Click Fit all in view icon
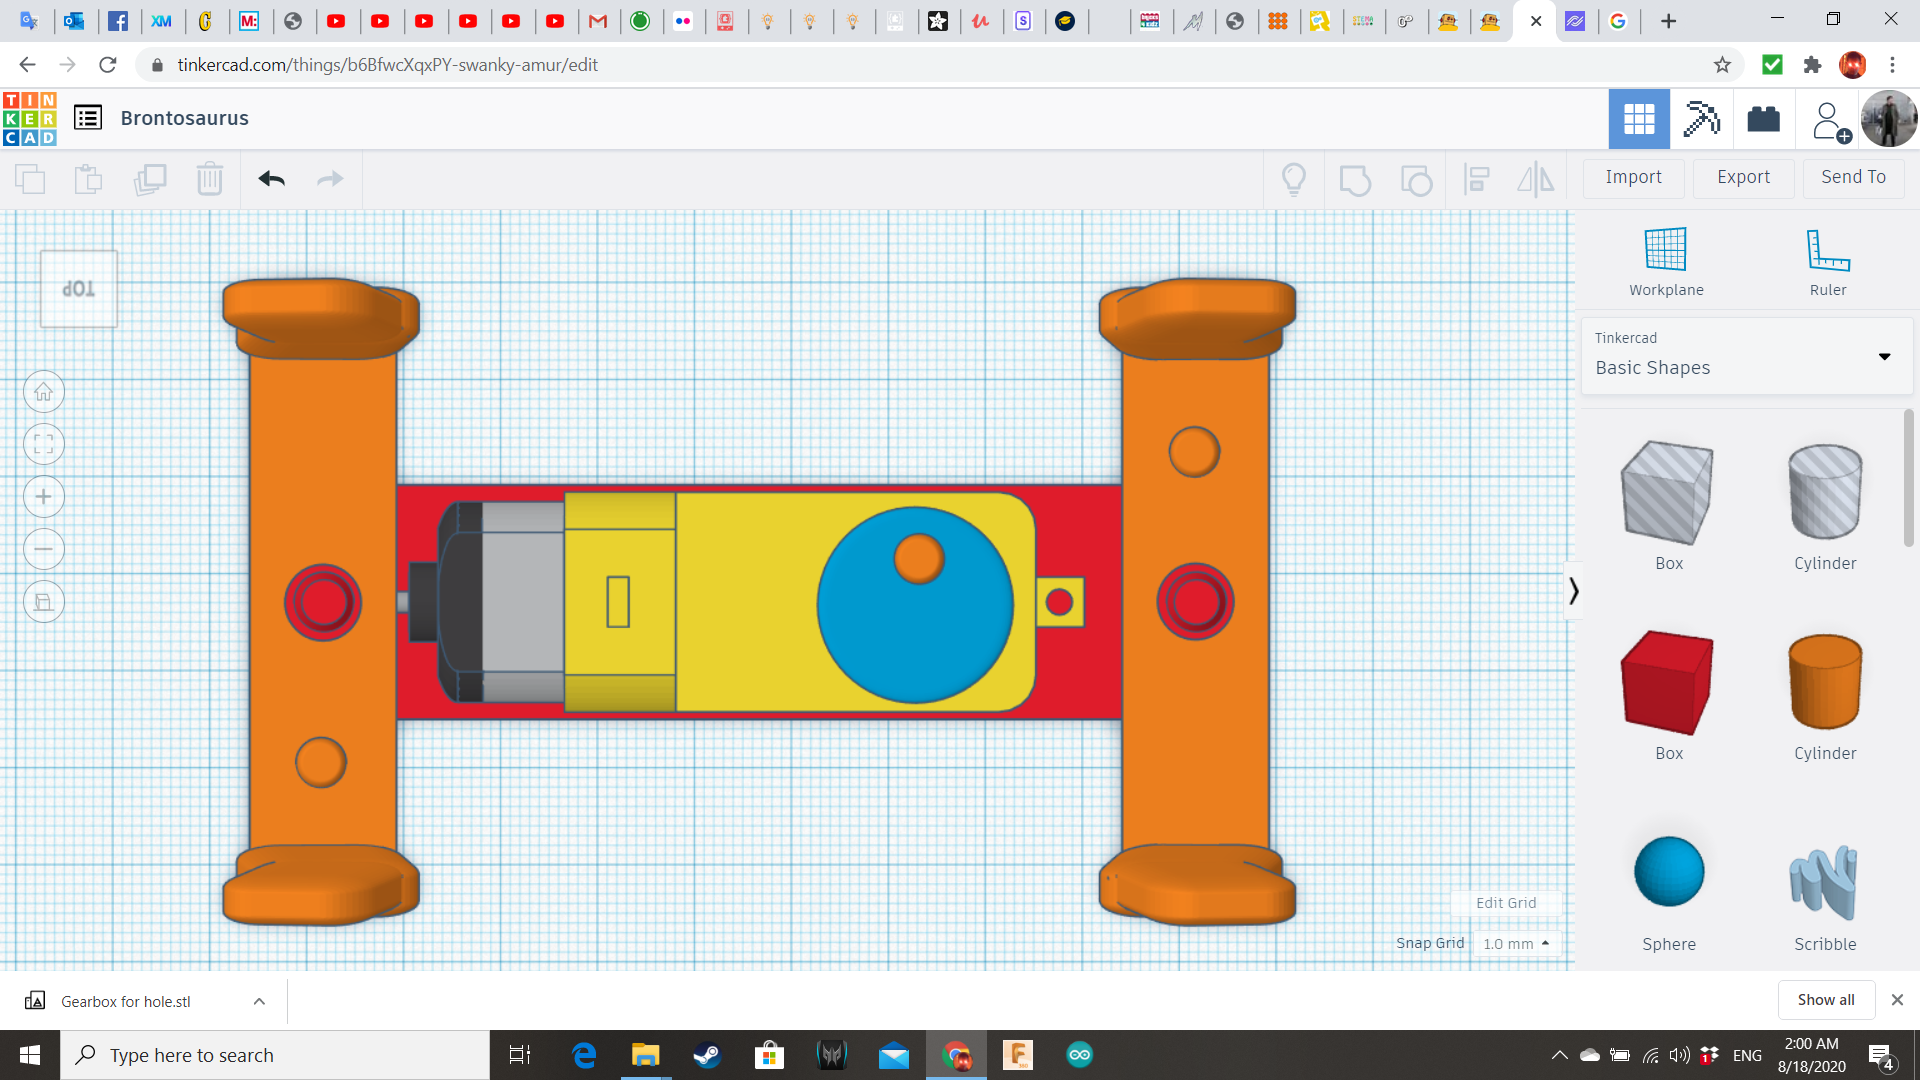This screenshot has height=1080, width=1920. [x=44, y=445]
